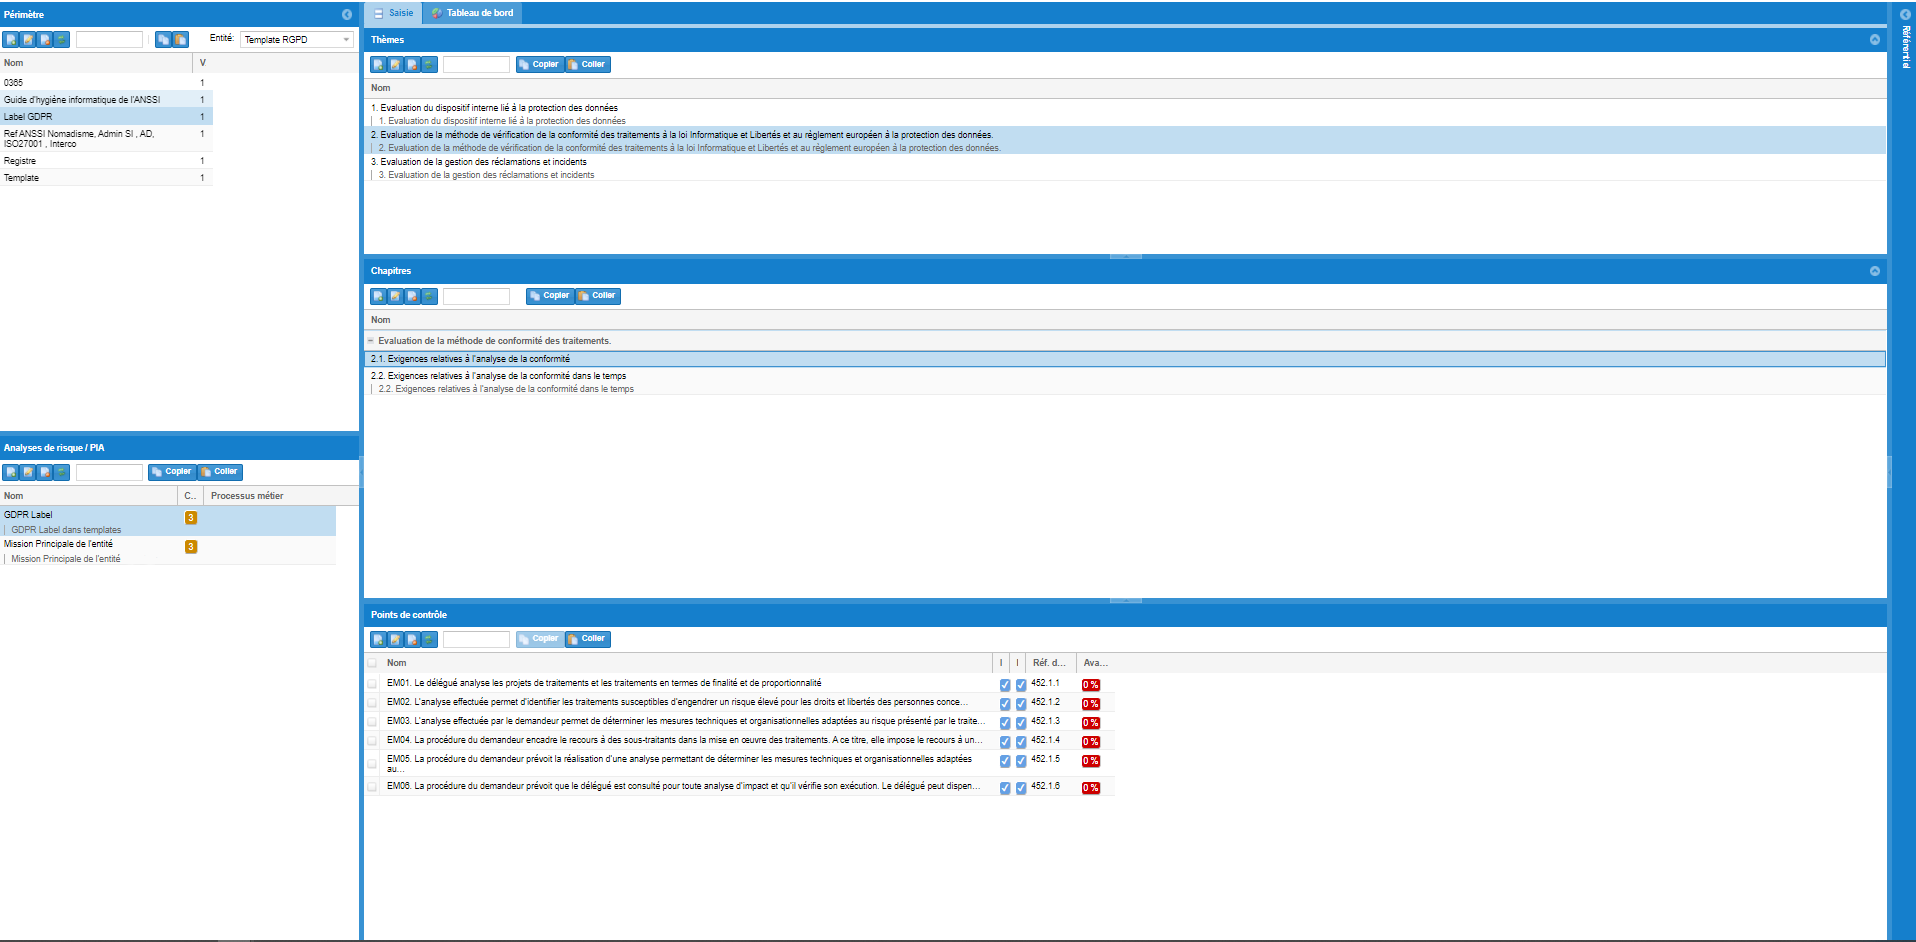Open the Entité dropdown showing Template RGPD

tap(346, 40)
